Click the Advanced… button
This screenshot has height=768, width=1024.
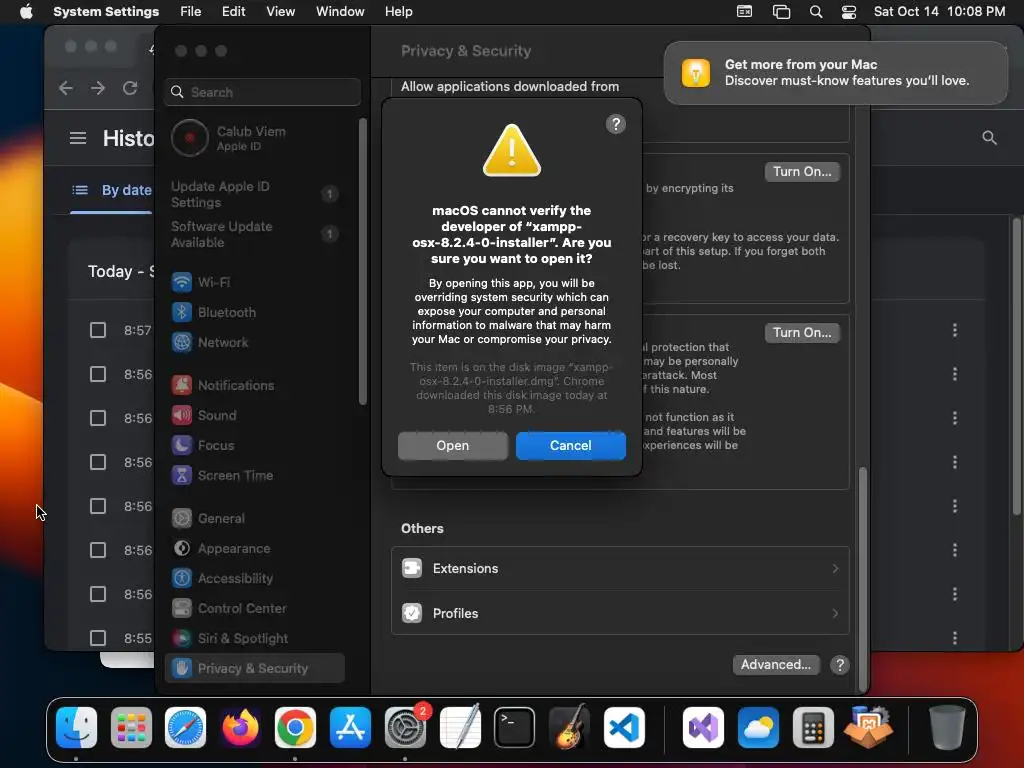coord(776,664)
